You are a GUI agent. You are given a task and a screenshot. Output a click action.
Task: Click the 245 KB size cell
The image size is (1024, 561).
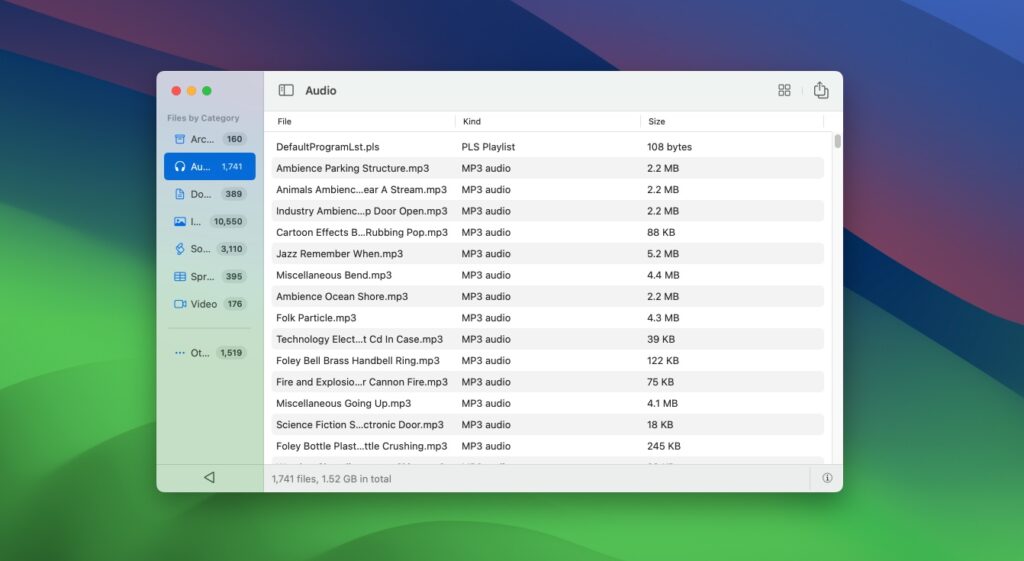click(664, 446)
